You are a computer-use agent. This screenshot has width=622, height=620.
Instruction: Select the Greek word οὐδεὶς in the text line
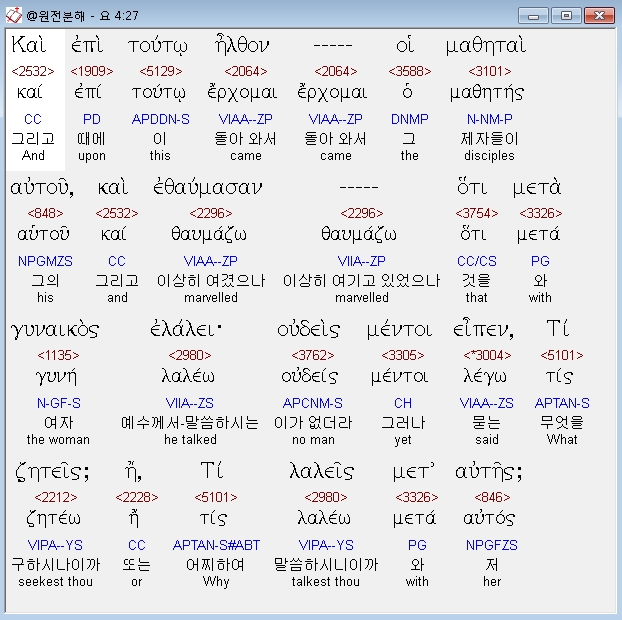coord(308,330)
